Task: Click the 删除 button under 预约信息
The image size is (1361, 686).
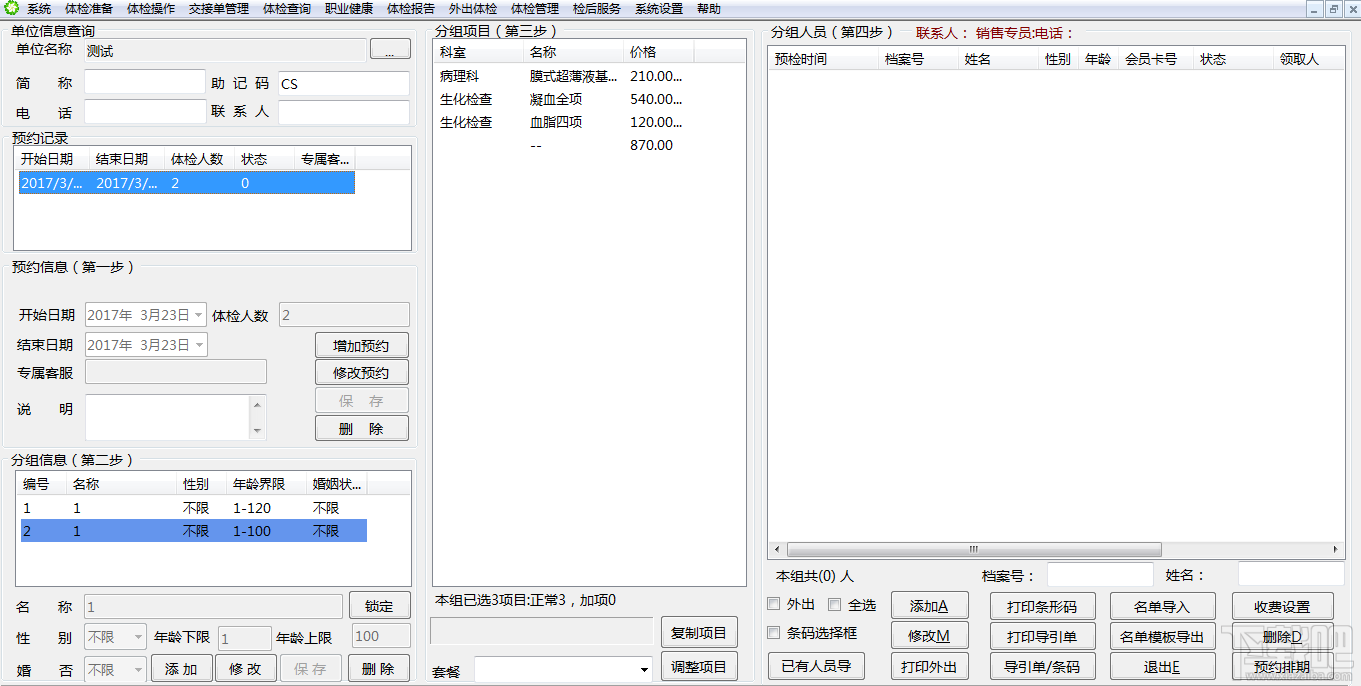Action: [x=362, y=428]
